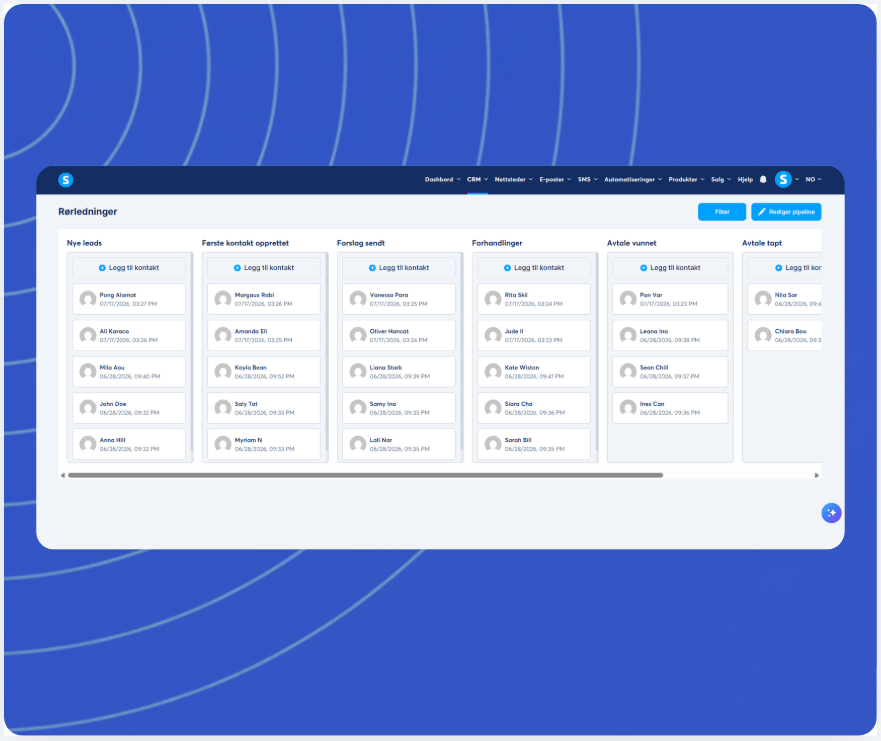The height and width of the screenshot is (741, 881).
Task: Click Mila Aou's avatar icon
Action: [88, 371]
